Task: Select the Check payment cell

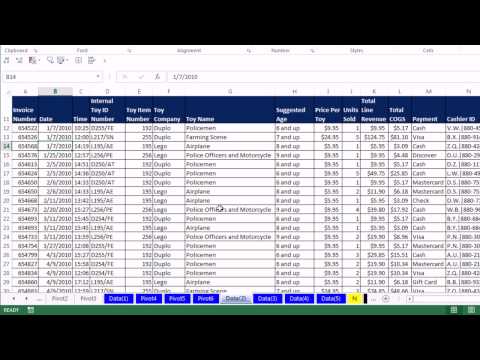Action: tap(429, 201)
